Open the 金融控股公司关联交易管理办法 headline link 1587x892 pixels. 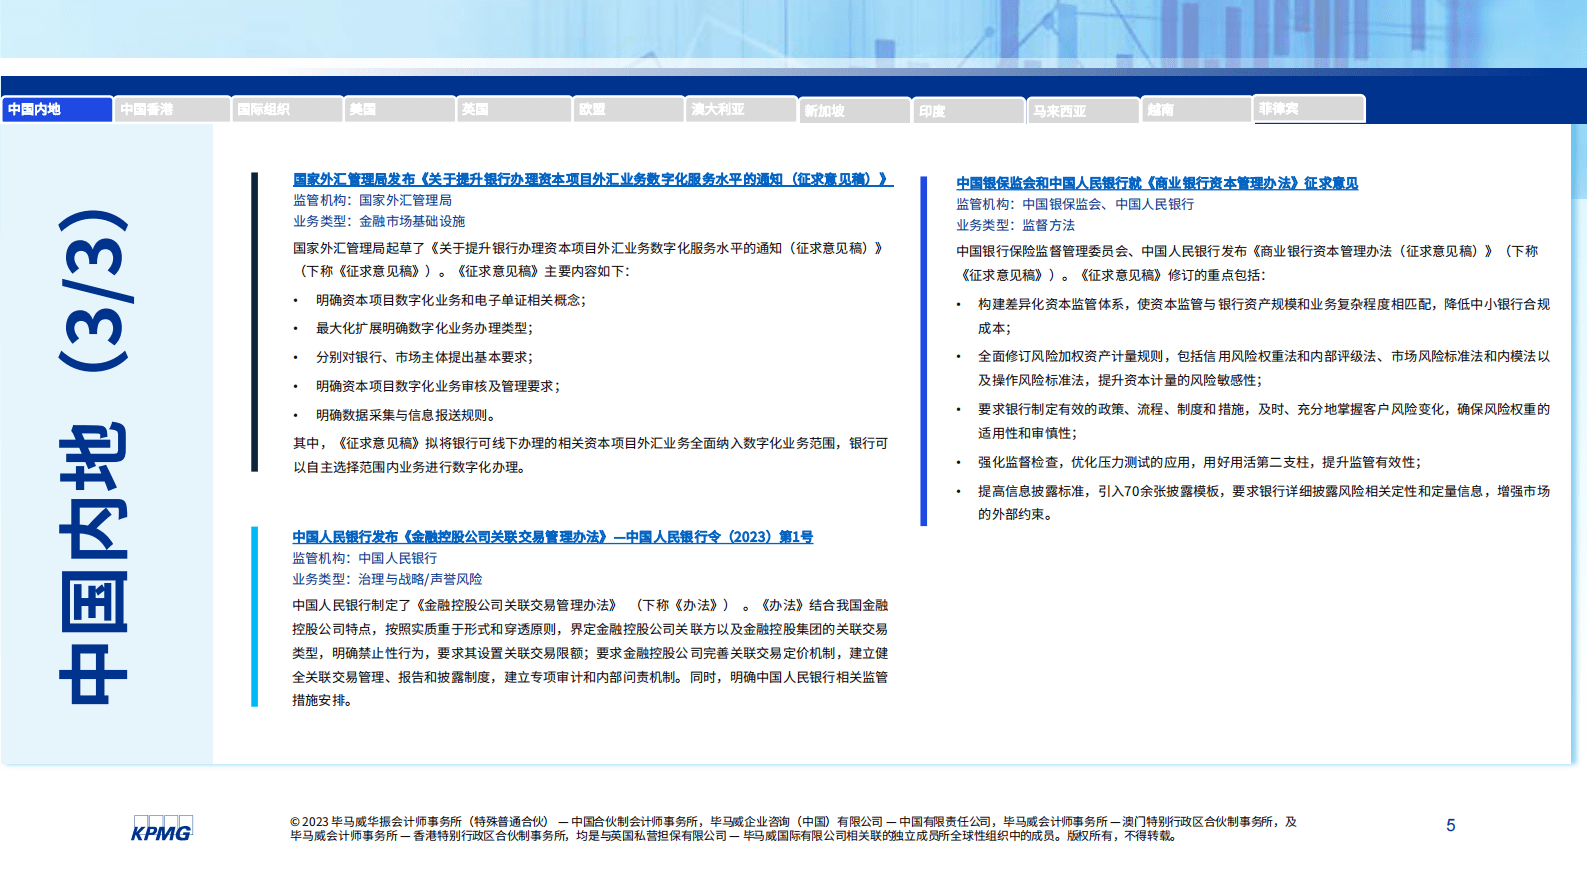pyautogui.click(x=552, y=537)
